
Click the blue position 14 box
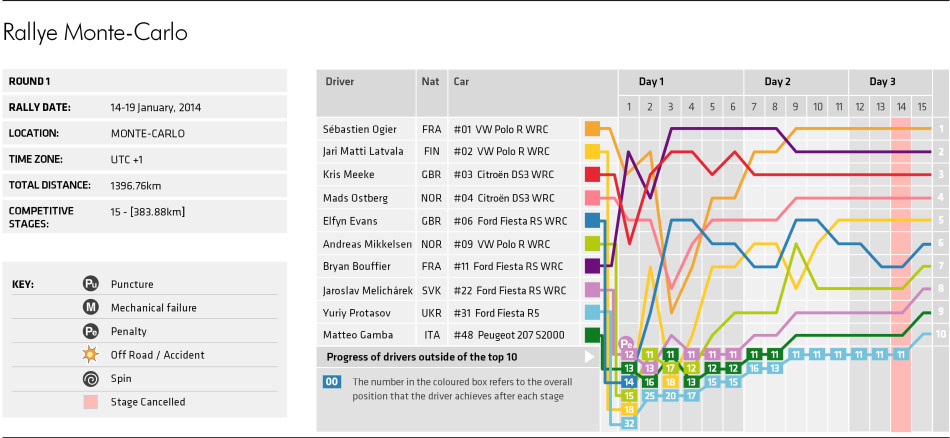(629, 382)
